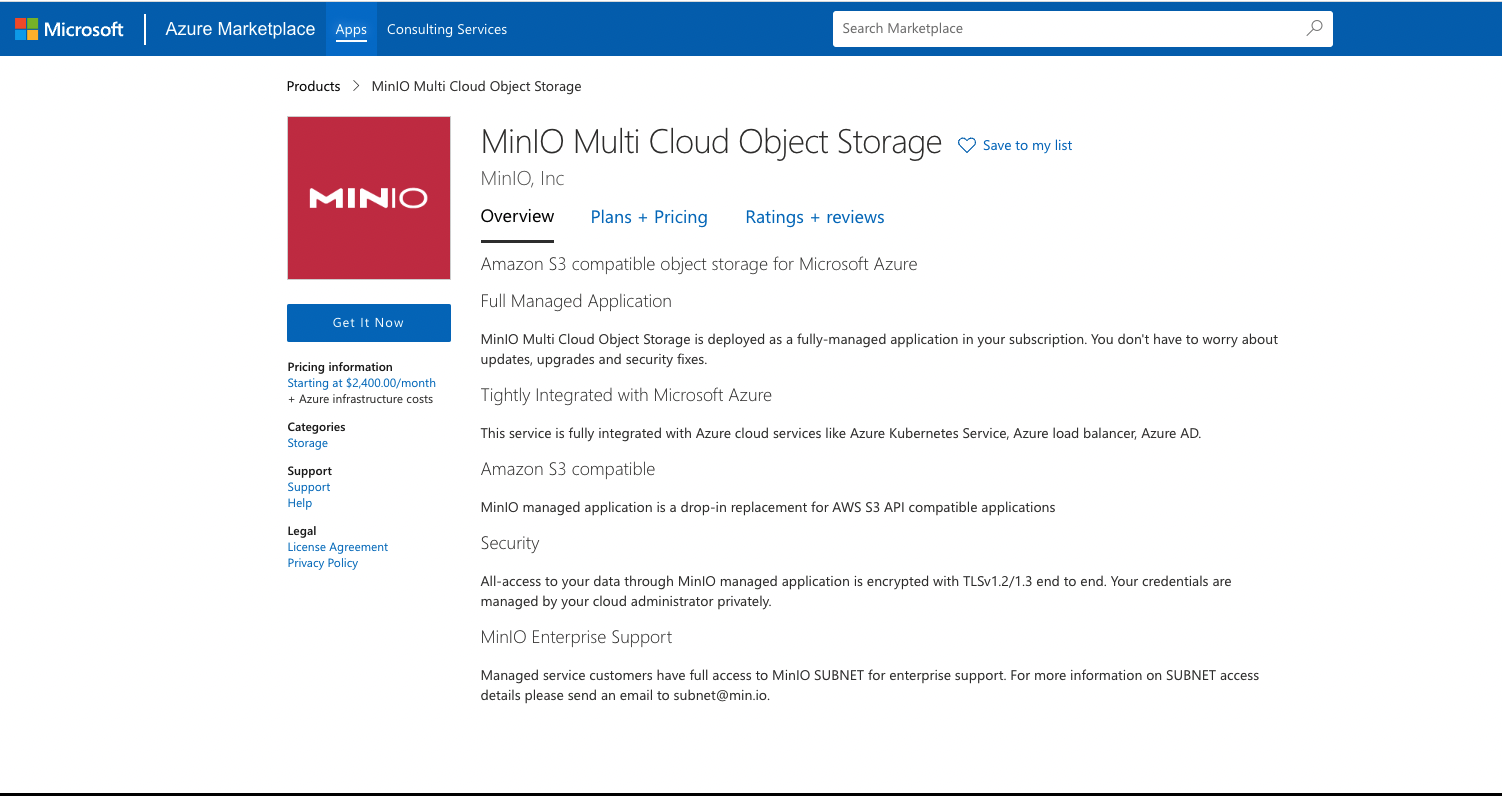Click the search magnifier icon
The width and height of the screenshot is (1502, 796).
1314,29
